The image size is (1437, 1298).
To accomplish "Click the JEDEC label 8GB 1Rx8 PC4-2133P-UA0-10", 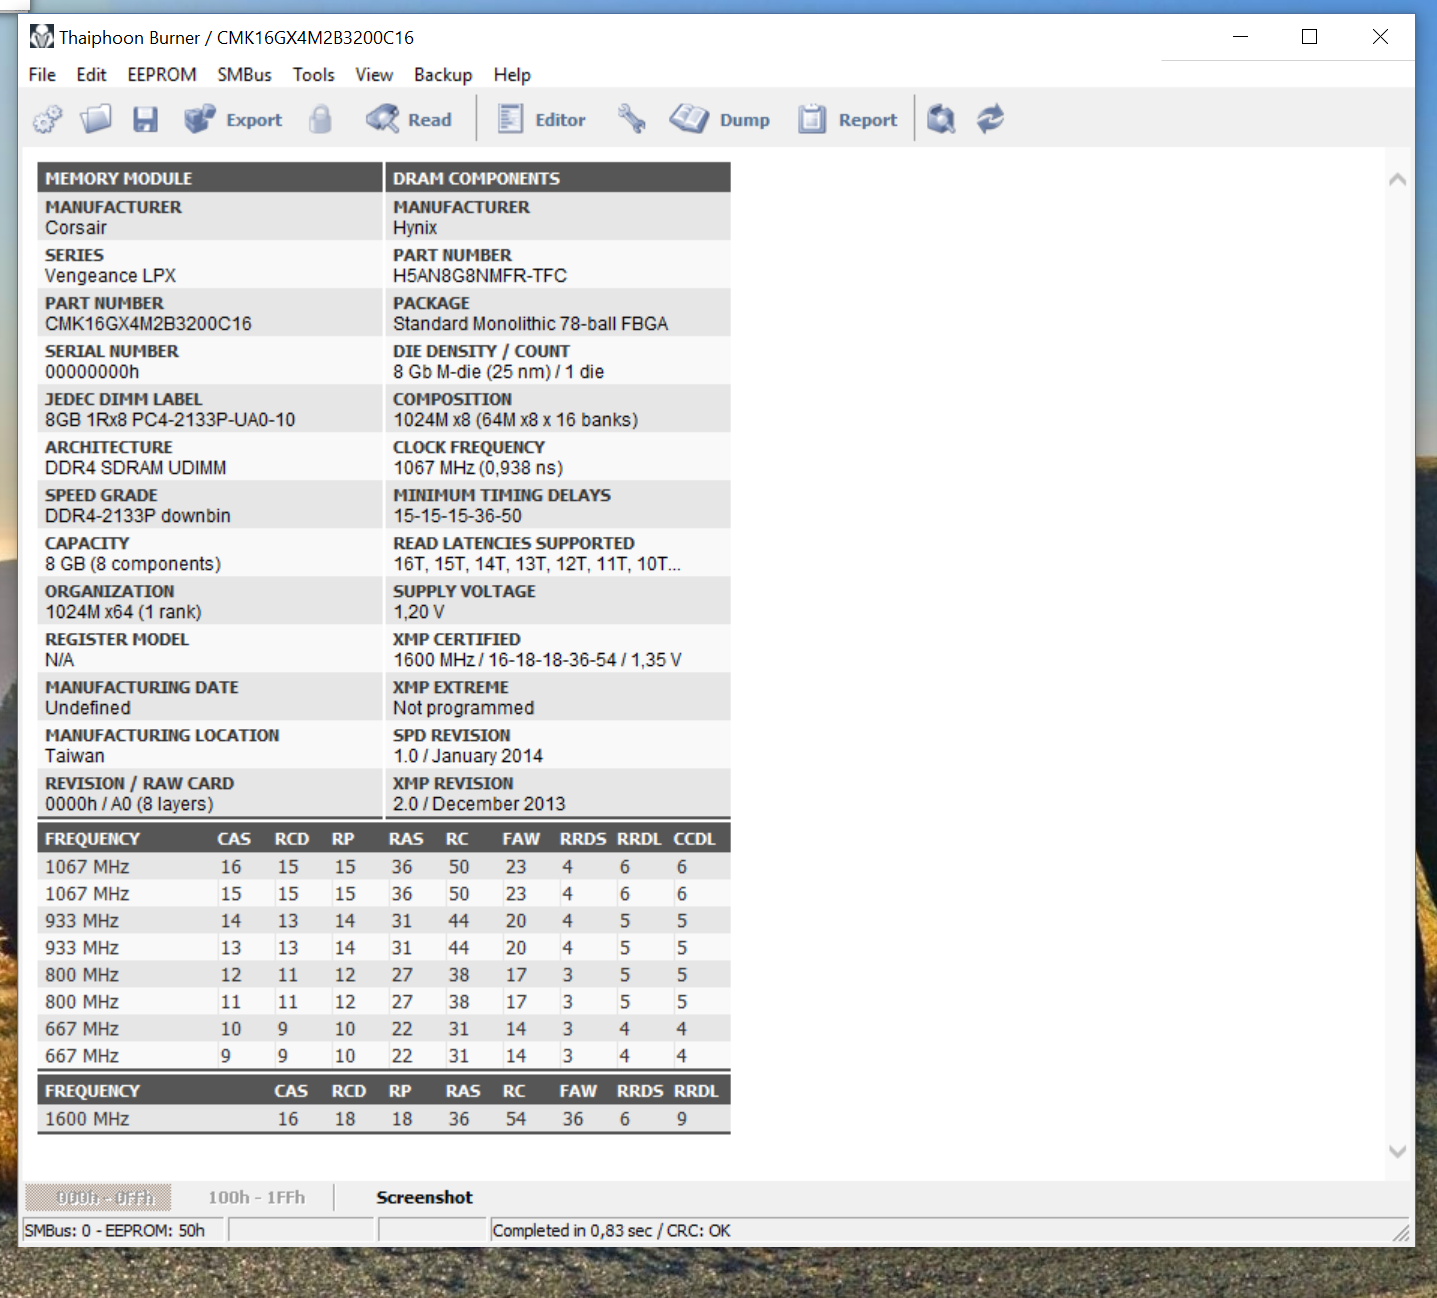I will [170, 420].
